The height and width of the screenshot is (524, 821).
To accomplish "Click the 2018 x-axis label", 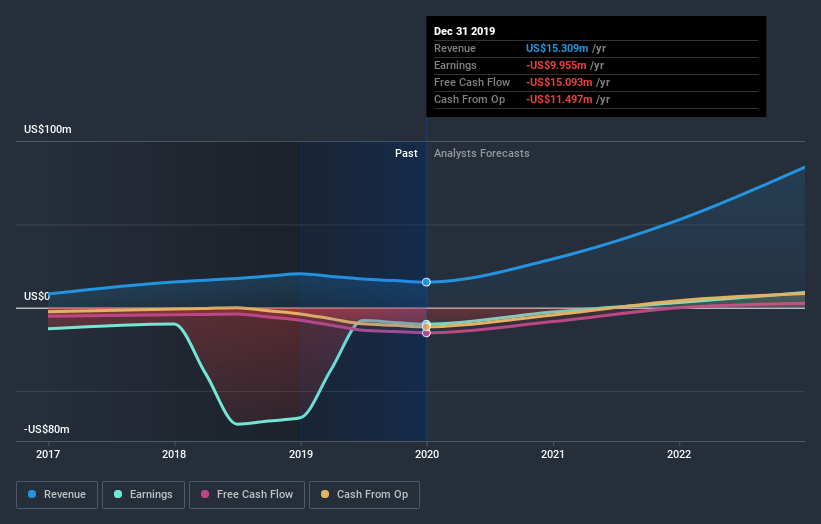I will (x=174, y=454).
